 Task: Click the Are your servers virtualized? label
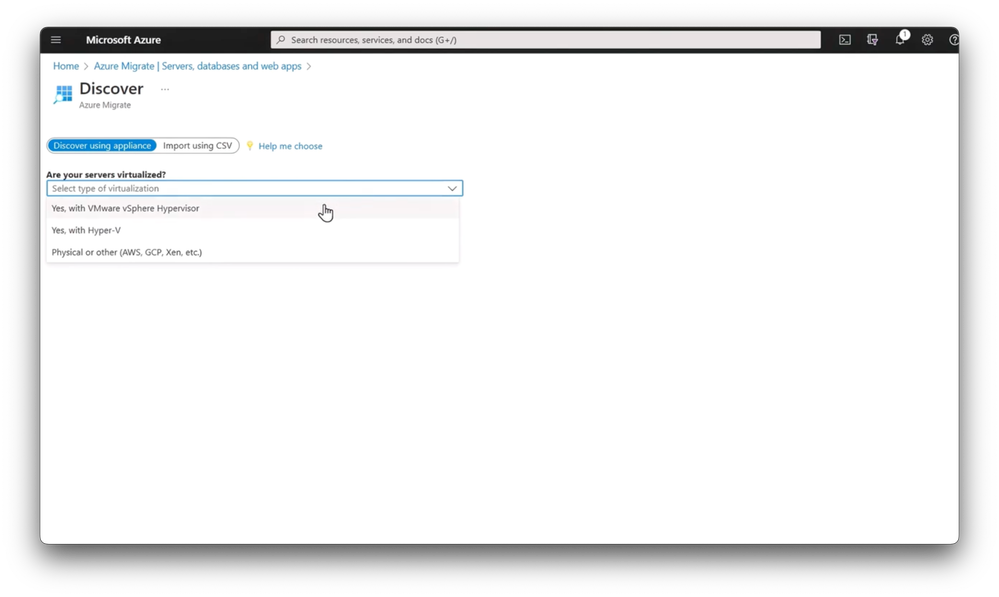tap(106, 175)
